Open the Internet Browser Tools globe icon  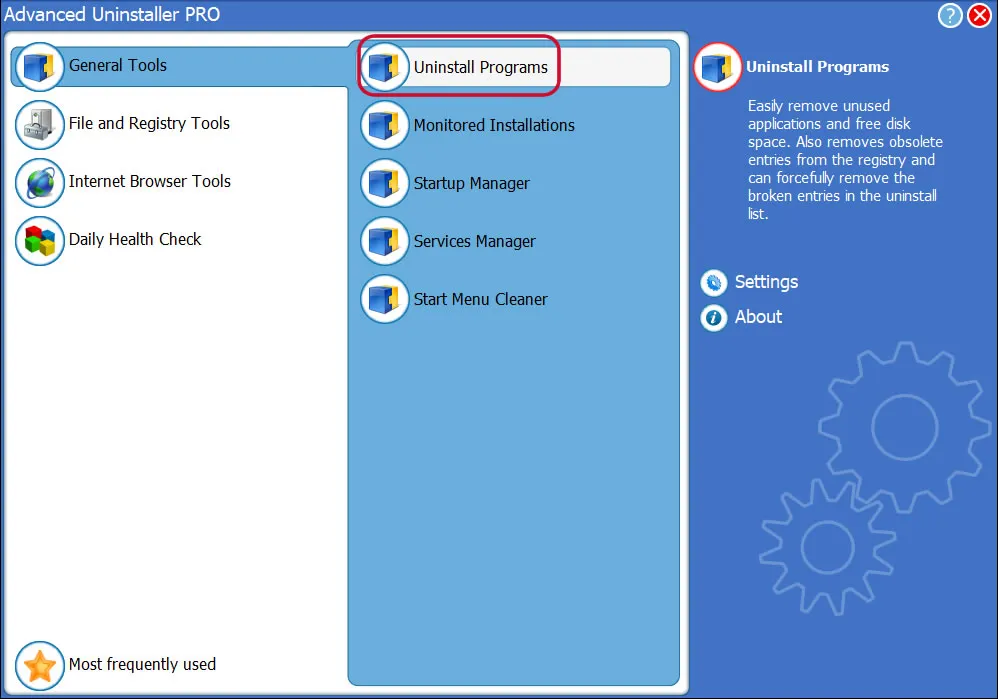(x=39, y=183)
